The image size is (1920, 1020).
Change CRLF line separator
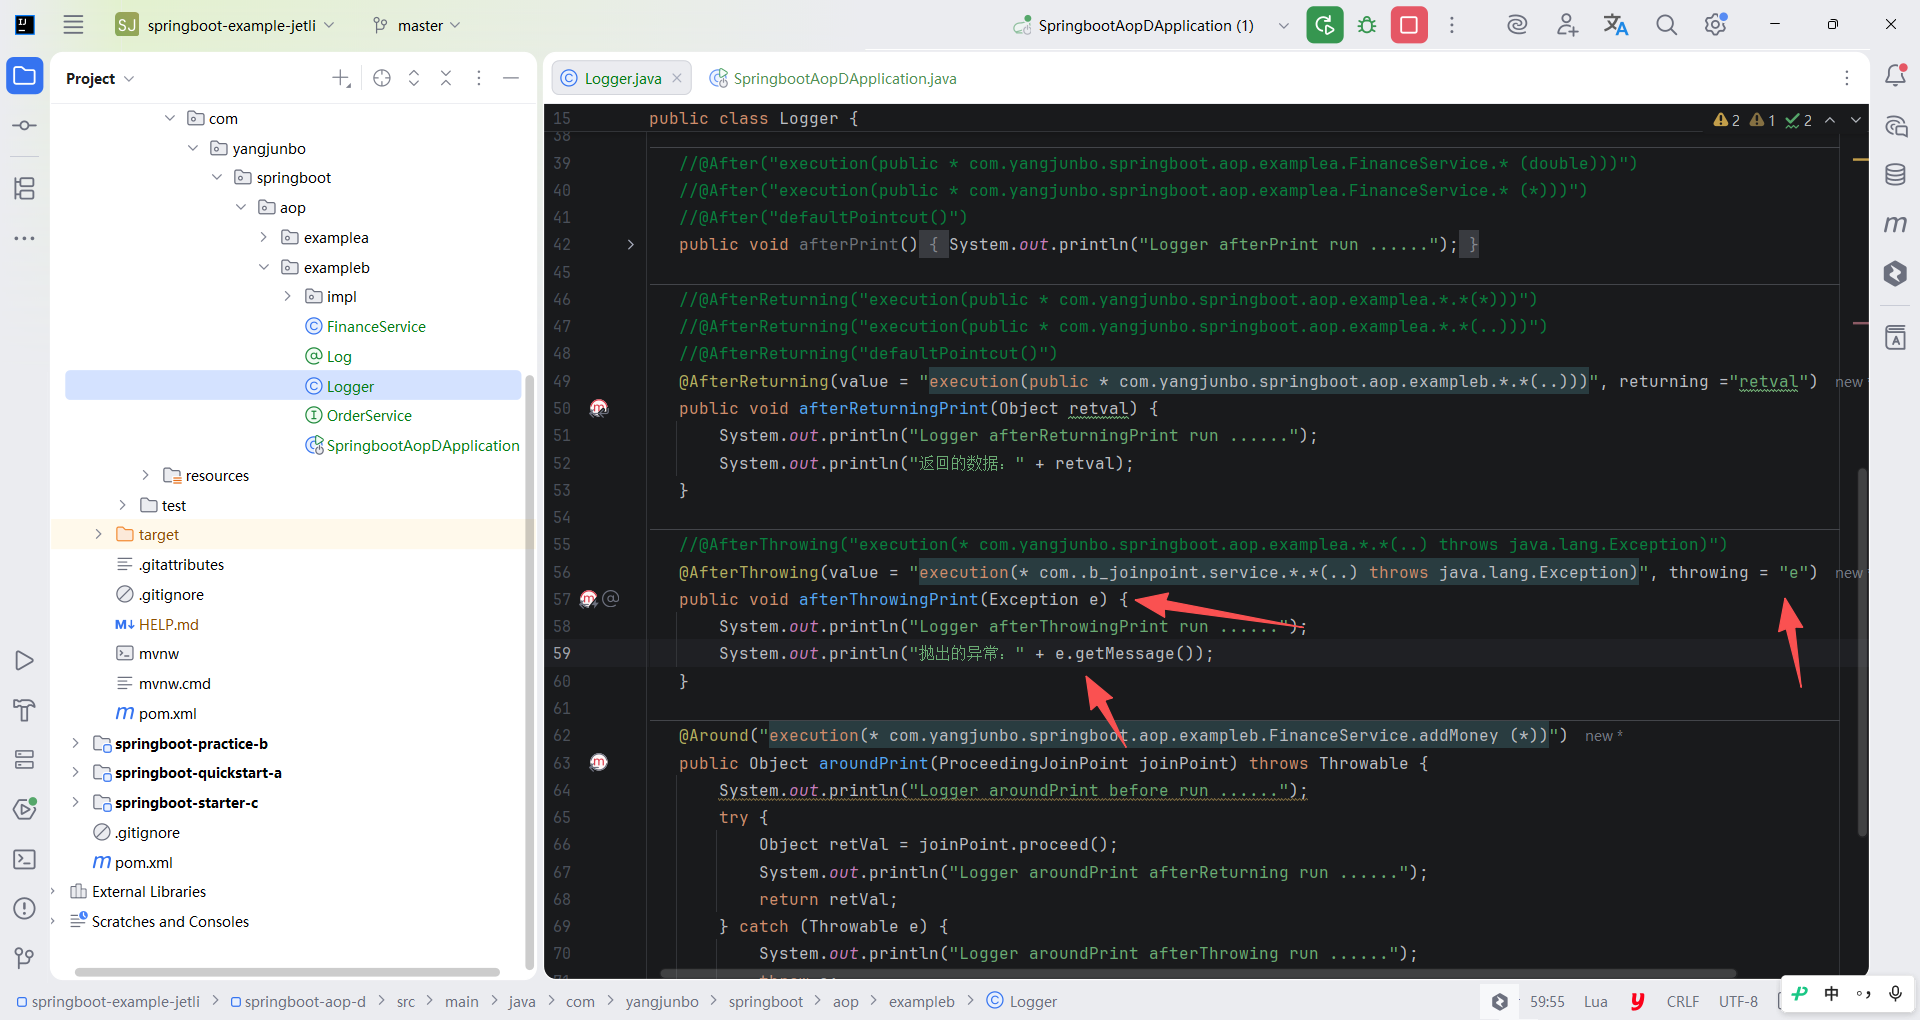(1683, 1001)
